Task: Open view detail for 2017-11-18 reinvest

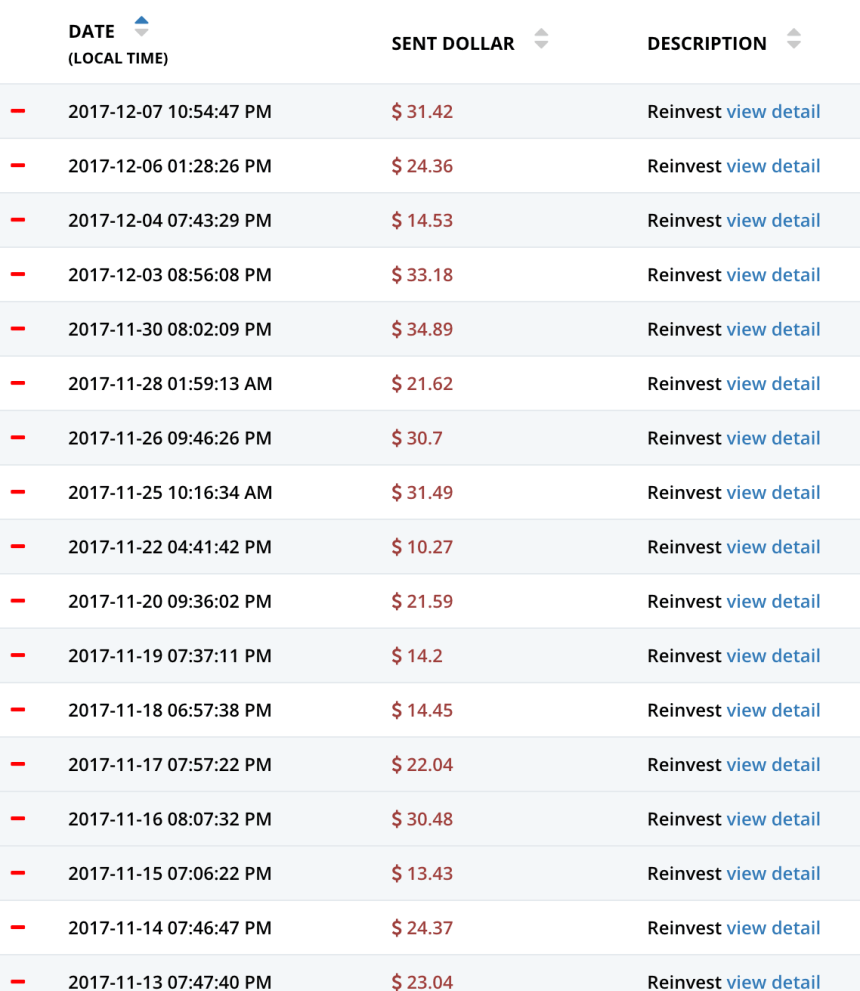Action: pos(773,710)
